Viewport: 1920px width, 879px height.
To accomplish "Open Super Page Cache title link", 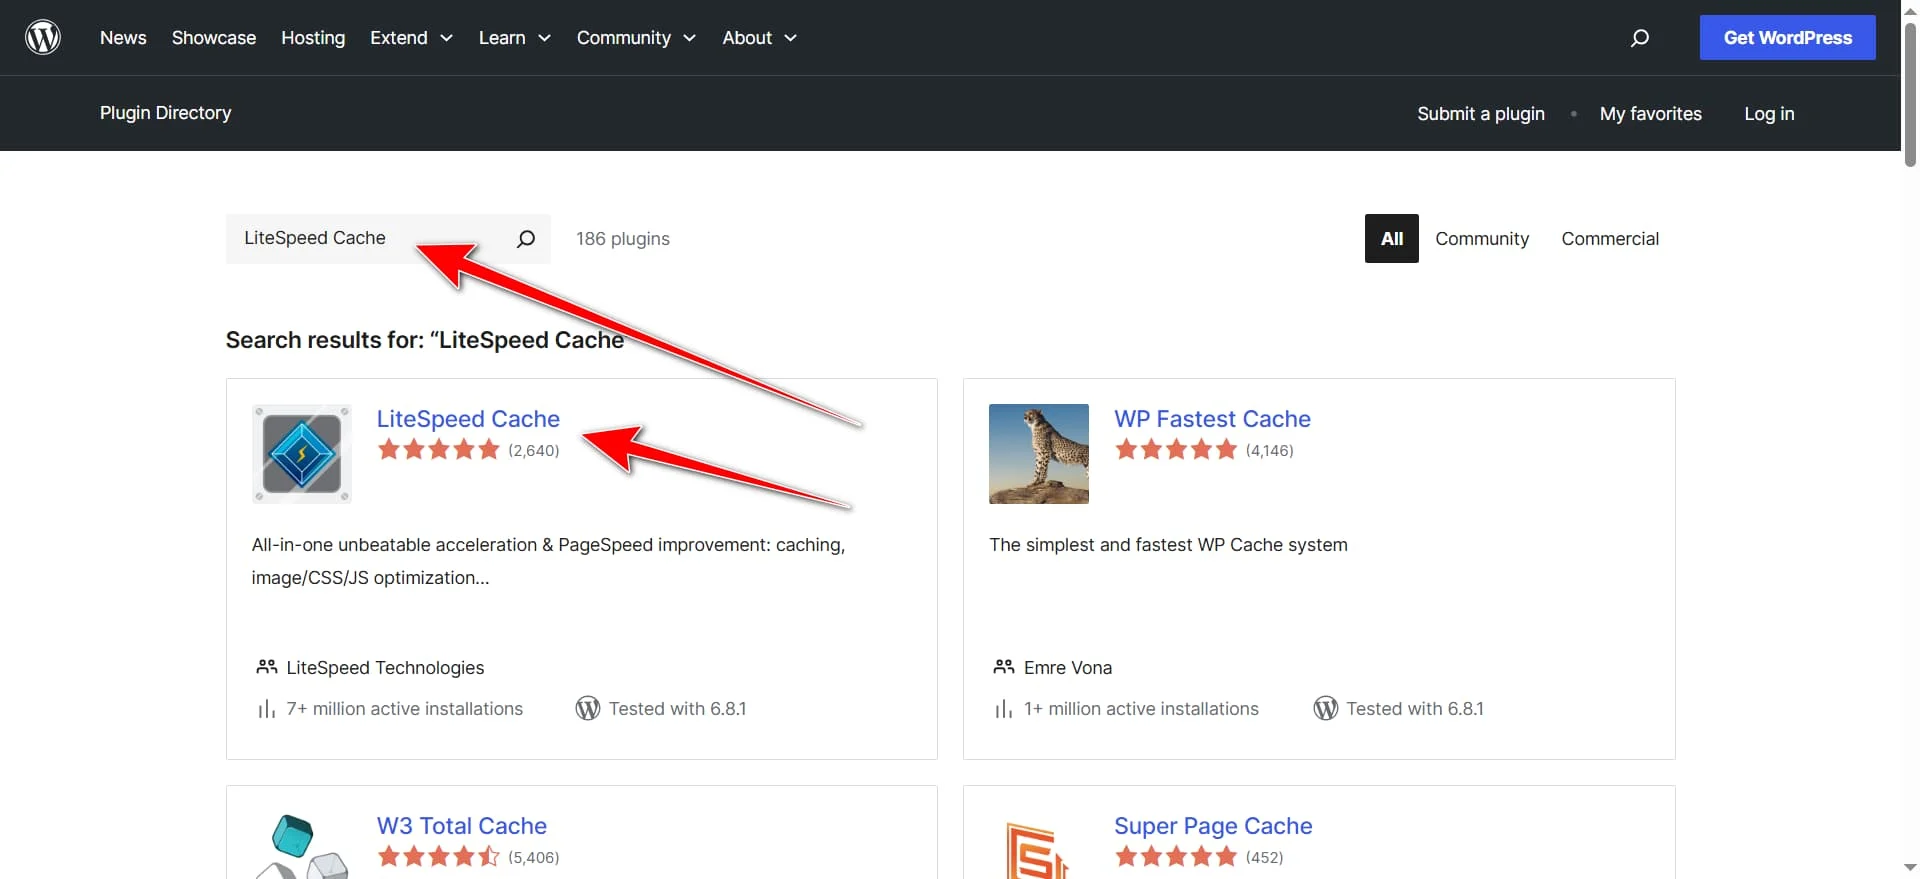I will click(1213, 826).
